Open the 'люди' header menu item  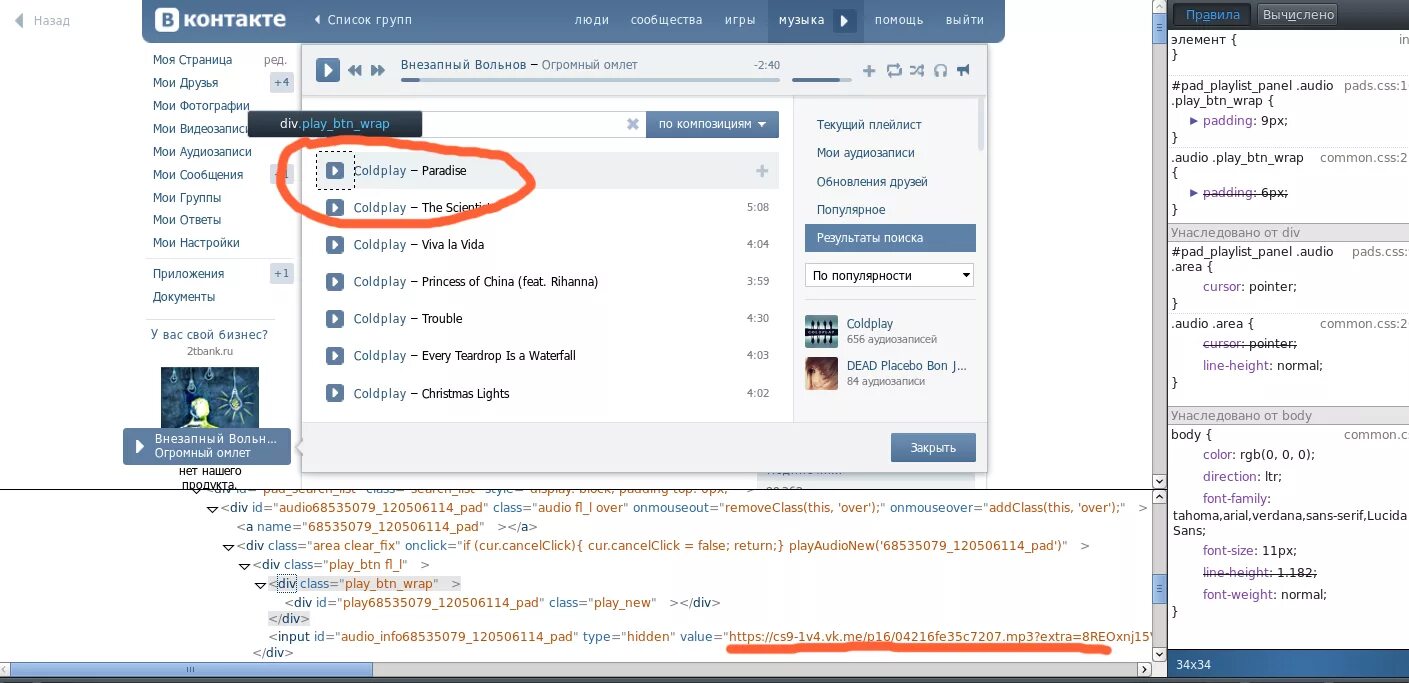[x=592, y=20]
